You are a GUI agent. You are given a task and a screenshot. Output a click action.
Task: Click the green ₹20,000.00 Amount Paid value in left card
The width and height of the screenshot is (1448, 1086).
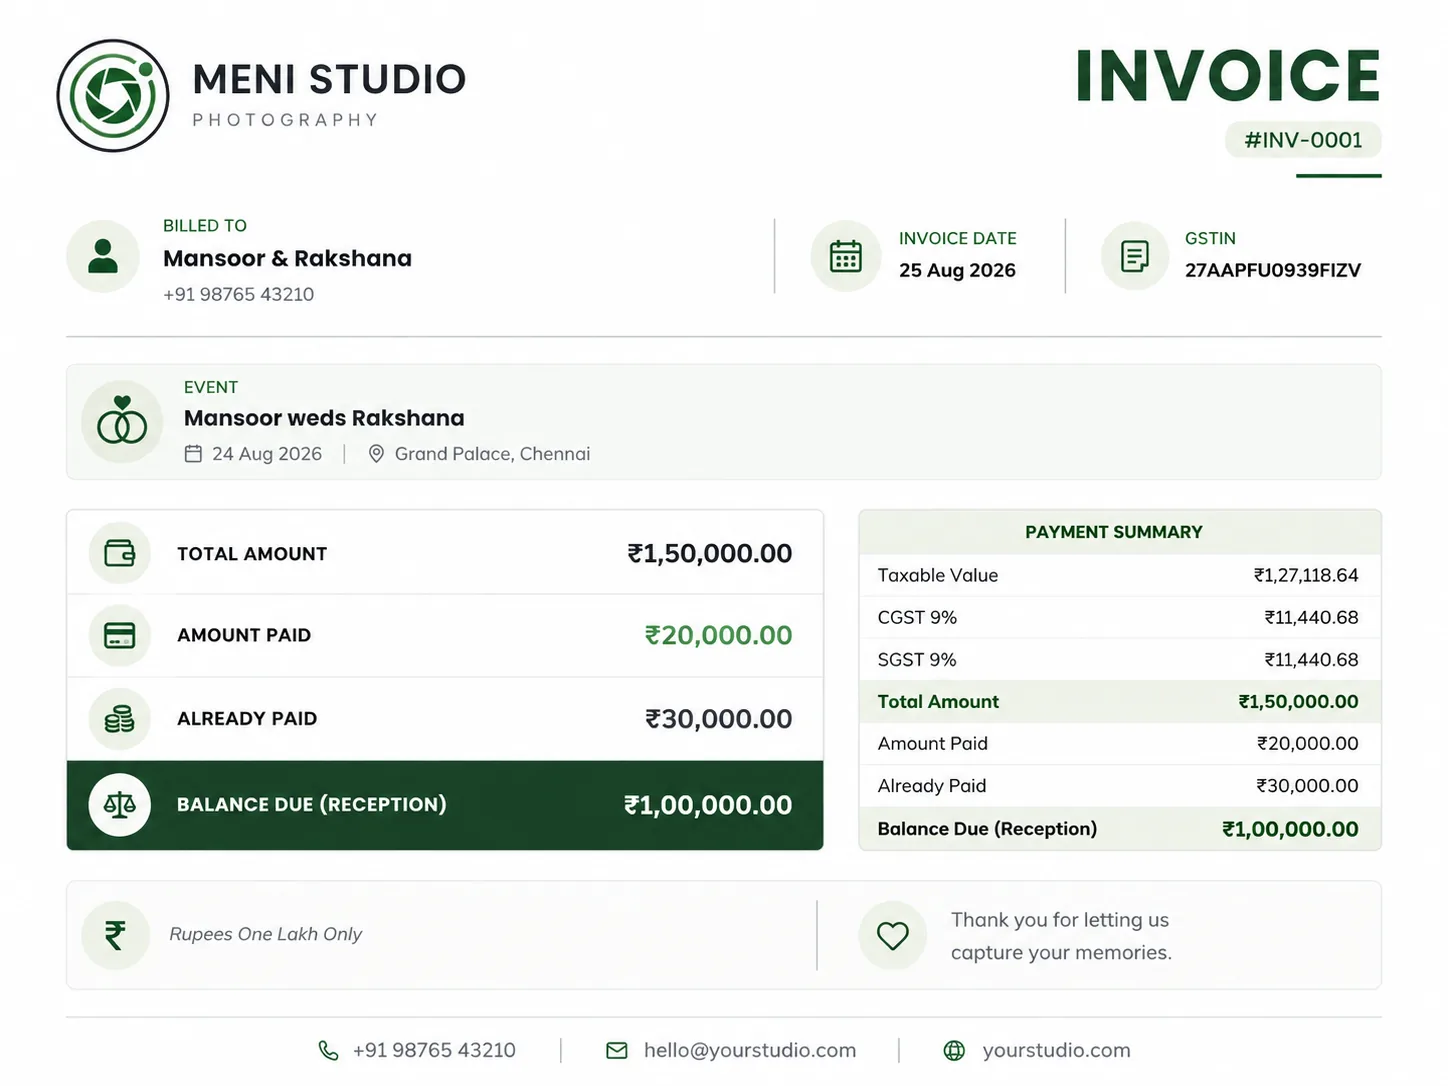pos(718,635)
